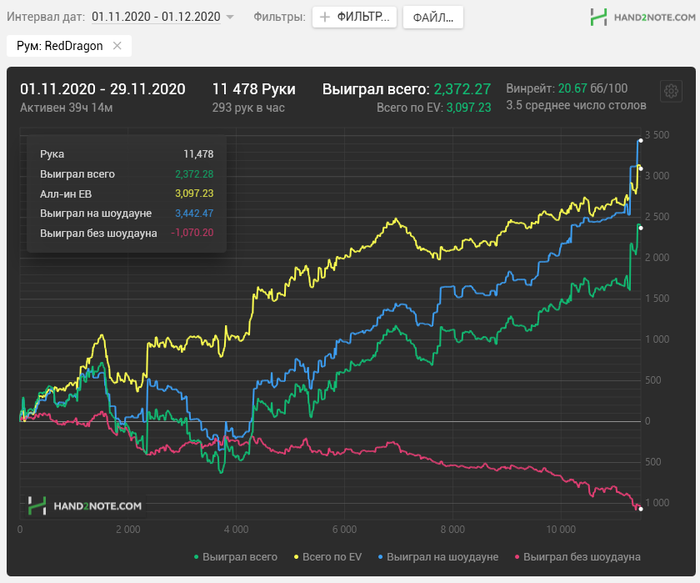Select date range 01.11.2020 - 01.12.2020 field
Viewport: 700px width, 583px height.
[x=156, y=17]
